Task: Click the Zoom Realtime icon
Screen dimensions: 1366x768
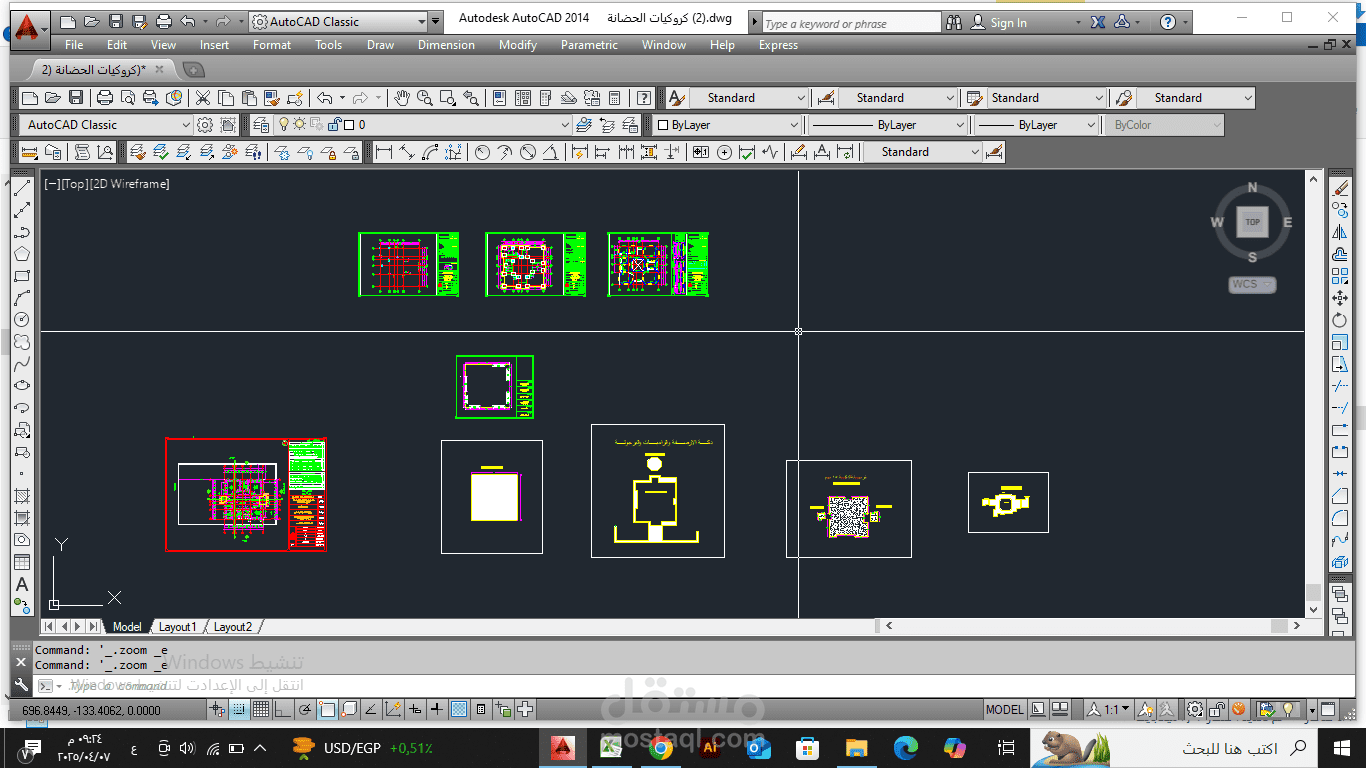Action: coord(424,97)
